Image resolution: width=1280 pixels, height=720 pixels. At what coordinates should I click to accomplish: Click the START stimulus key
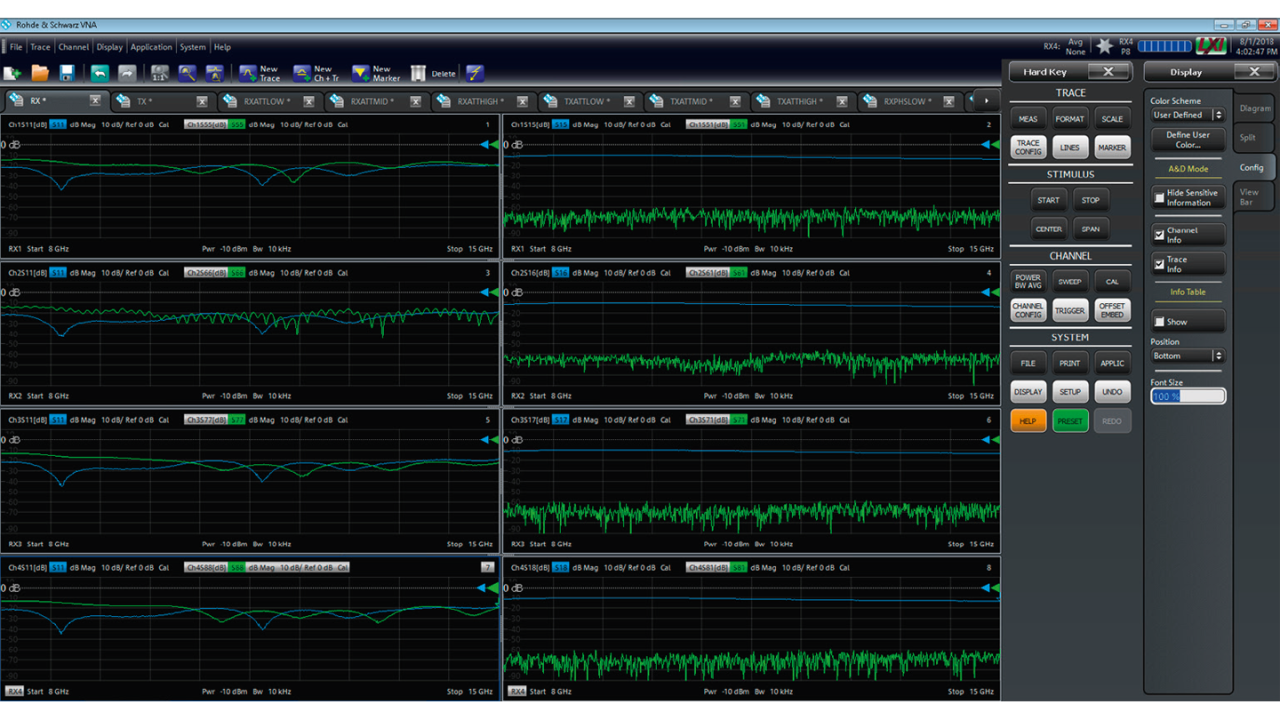pyautogui.click(x=1048, y=200)
